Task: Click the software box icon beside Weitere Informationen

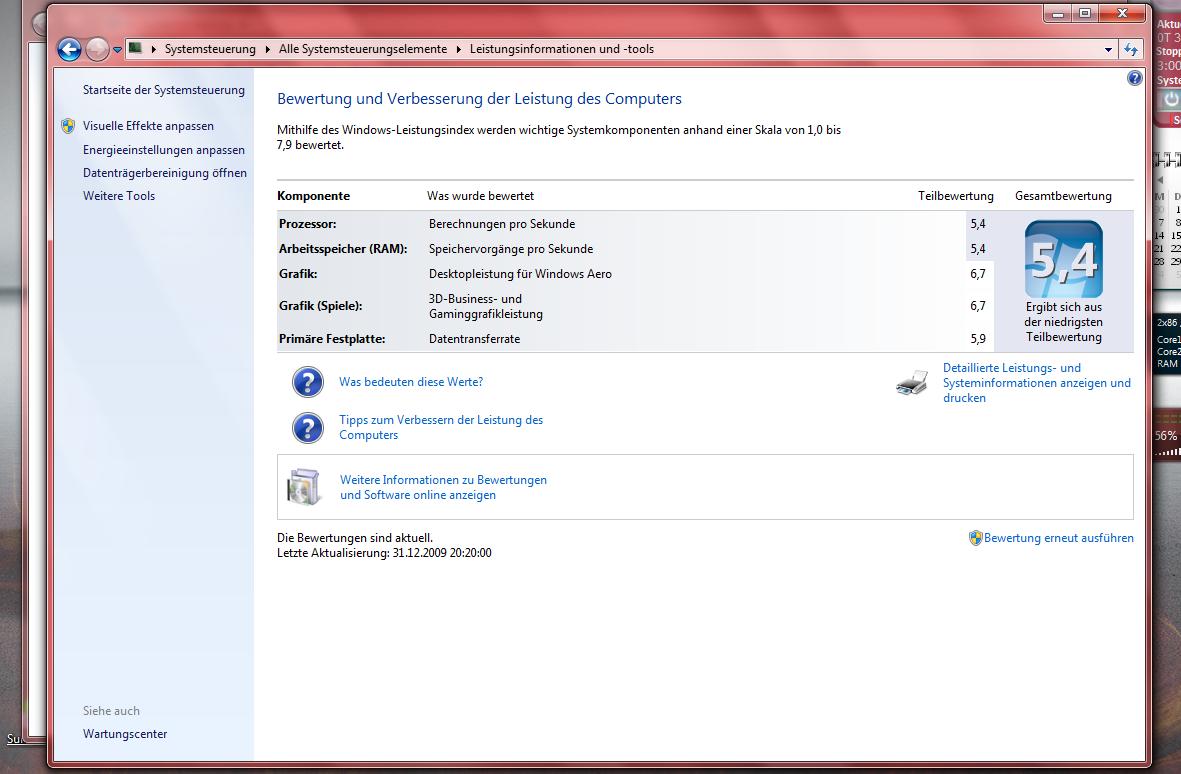Action: [x=304, y=486]
